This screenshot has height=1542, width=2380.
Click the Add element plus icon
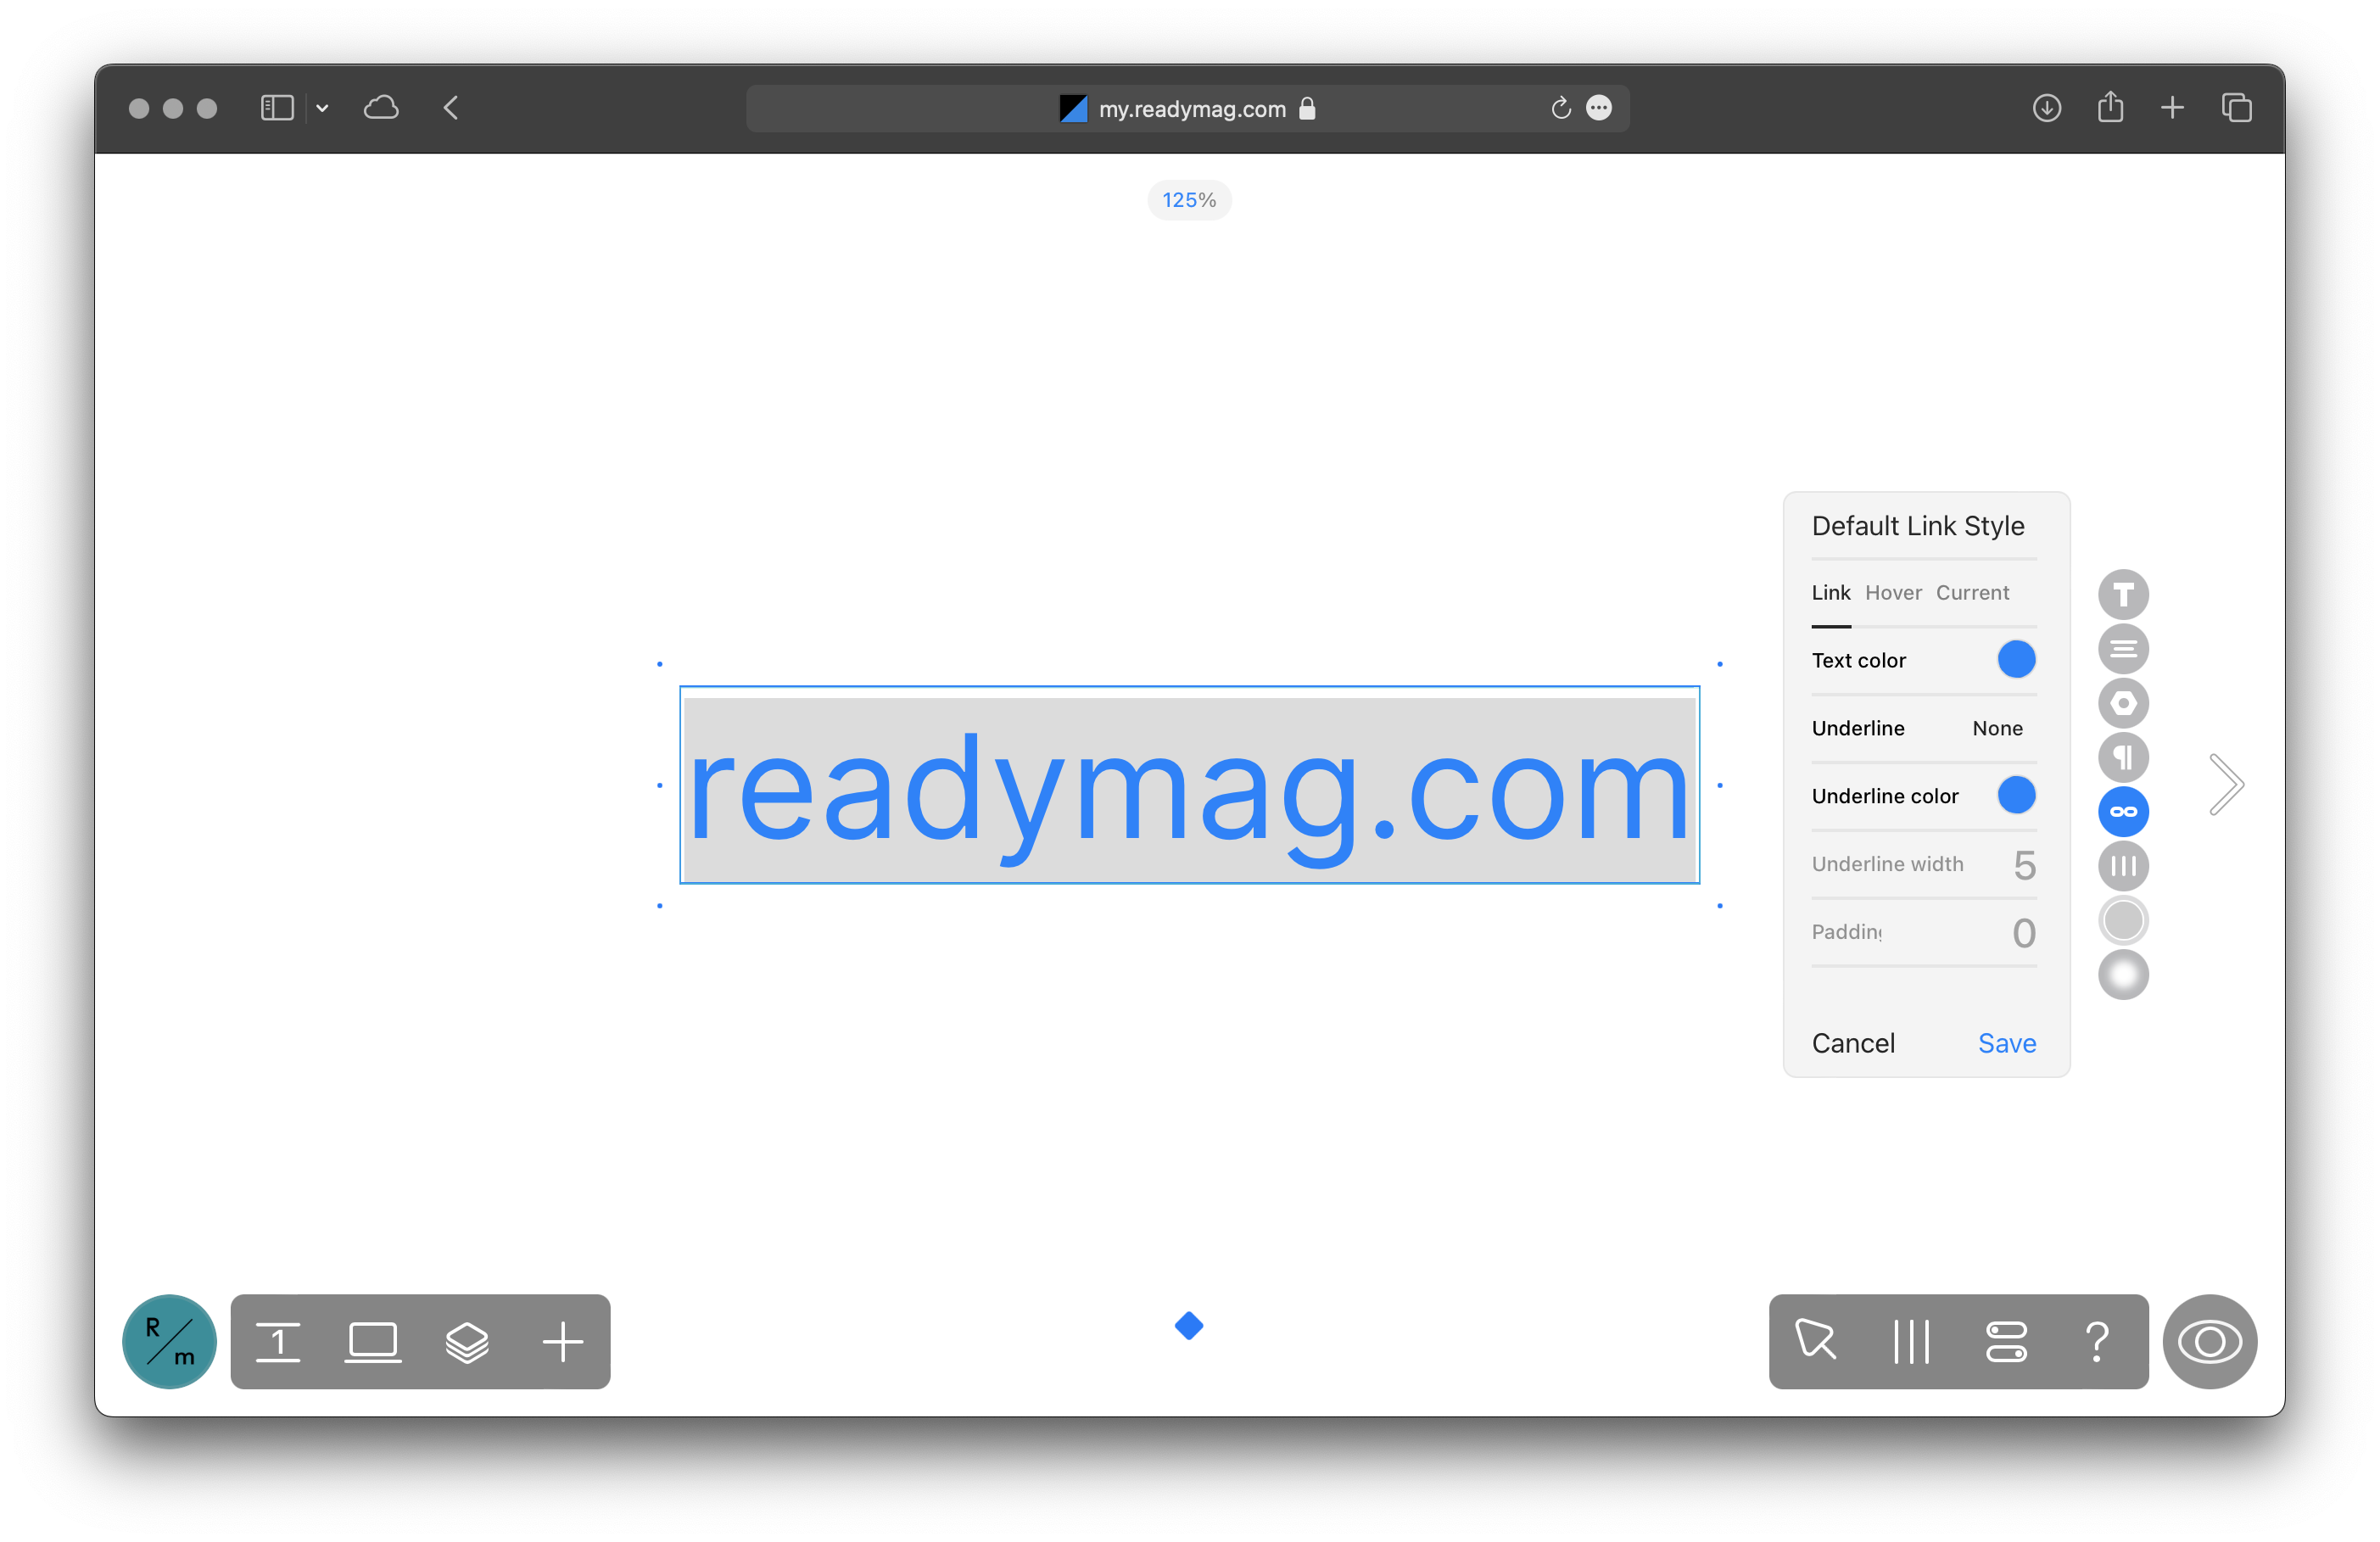tap(561, 1341)
